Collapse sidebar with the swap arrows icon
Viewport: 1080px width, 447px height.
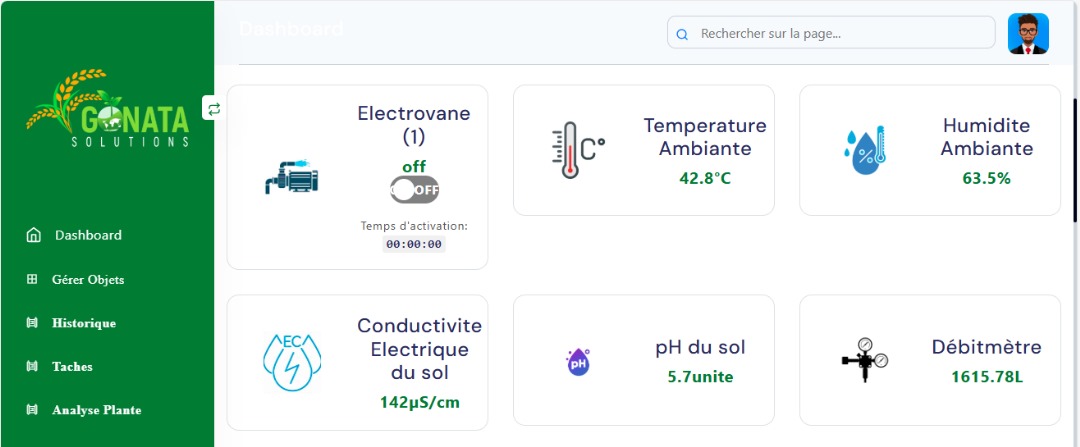(214, 109)
